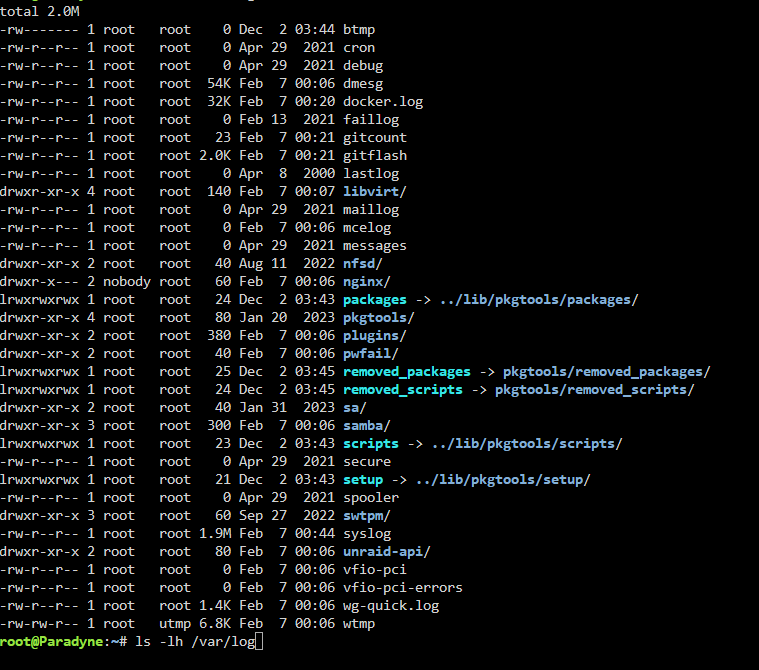
Task: Select the swtpm/ directory name
Action: coord(367,516)
